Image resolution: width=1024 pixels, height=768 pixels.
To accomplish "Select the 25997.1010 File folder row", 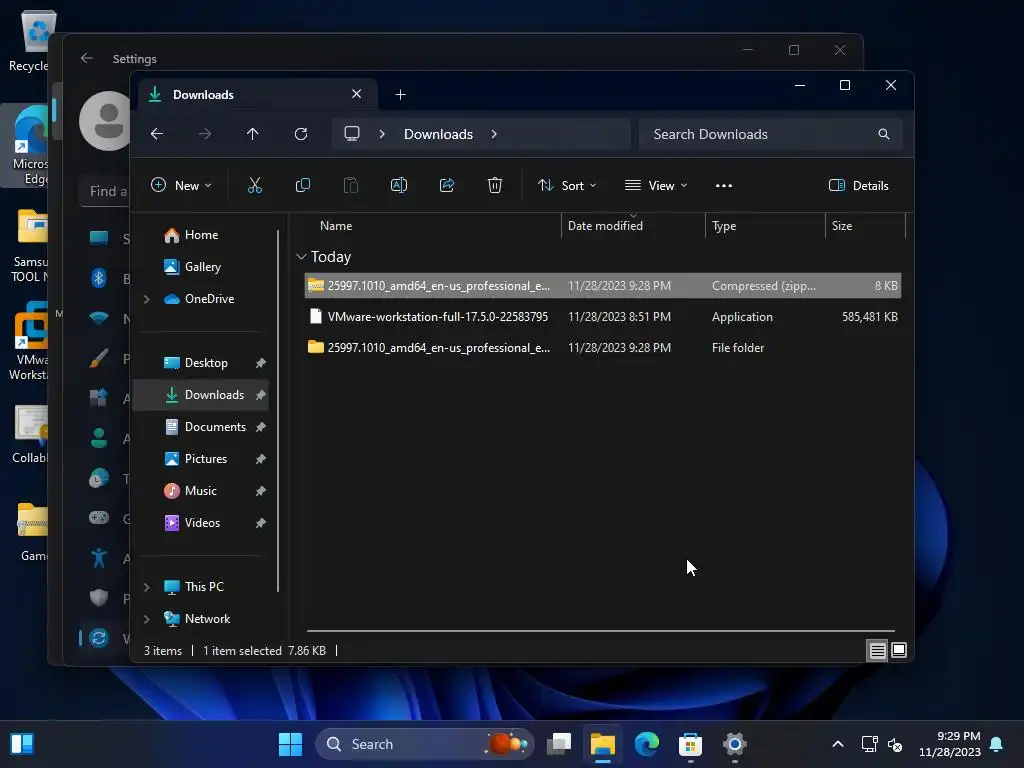I will [602, 348].
